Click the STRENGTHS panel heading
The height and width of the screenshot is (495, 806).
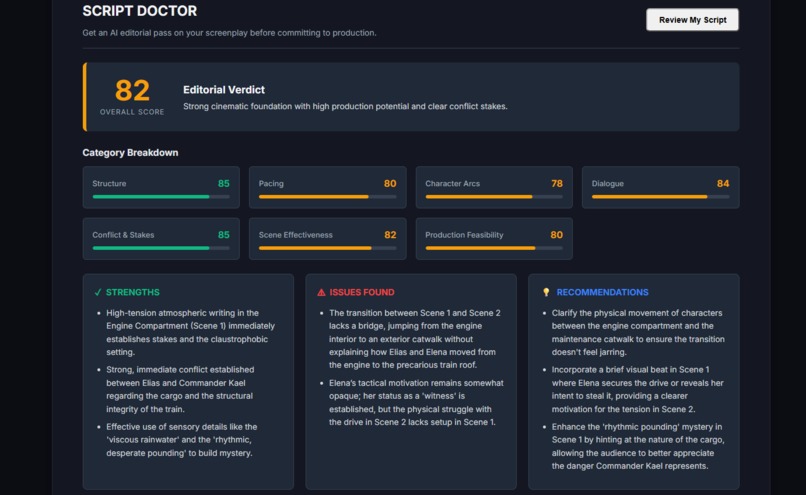tap(133, 292)
